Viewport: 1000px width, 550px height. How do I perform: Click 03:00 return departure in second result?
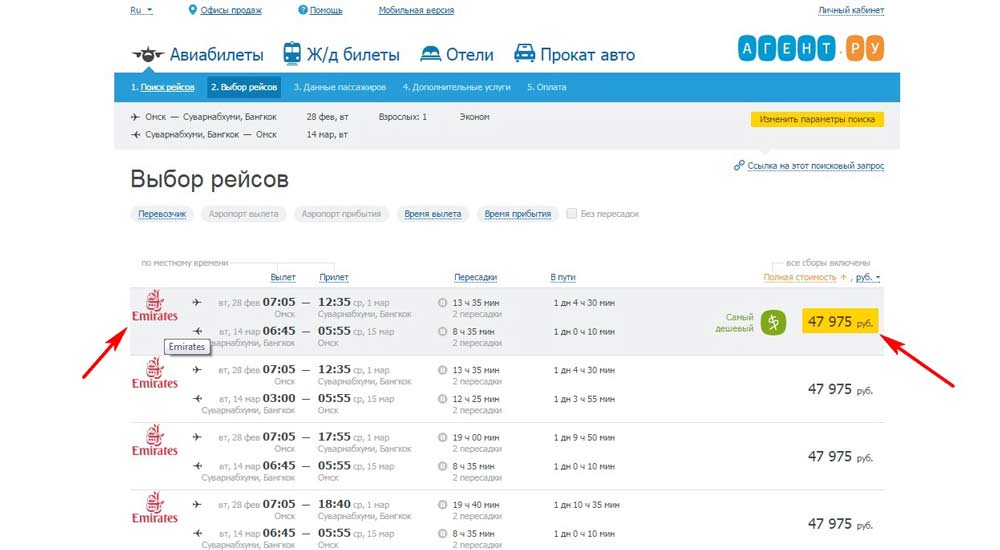pos(279,398)
